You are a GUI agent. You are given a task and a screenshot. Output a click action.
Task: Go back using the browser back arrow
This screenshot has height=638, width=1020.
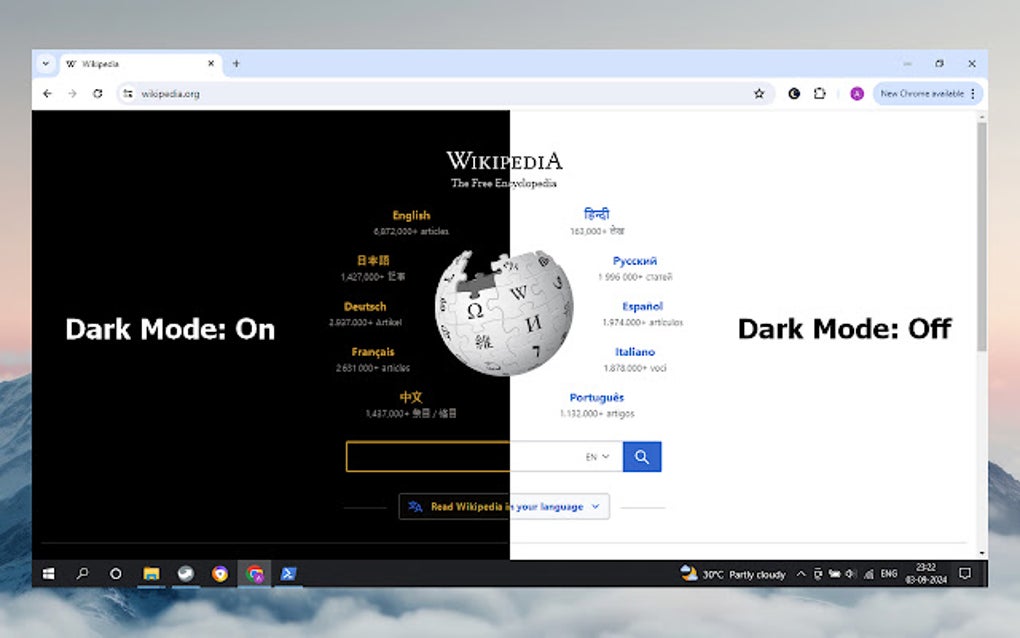(x=47, y=93)
